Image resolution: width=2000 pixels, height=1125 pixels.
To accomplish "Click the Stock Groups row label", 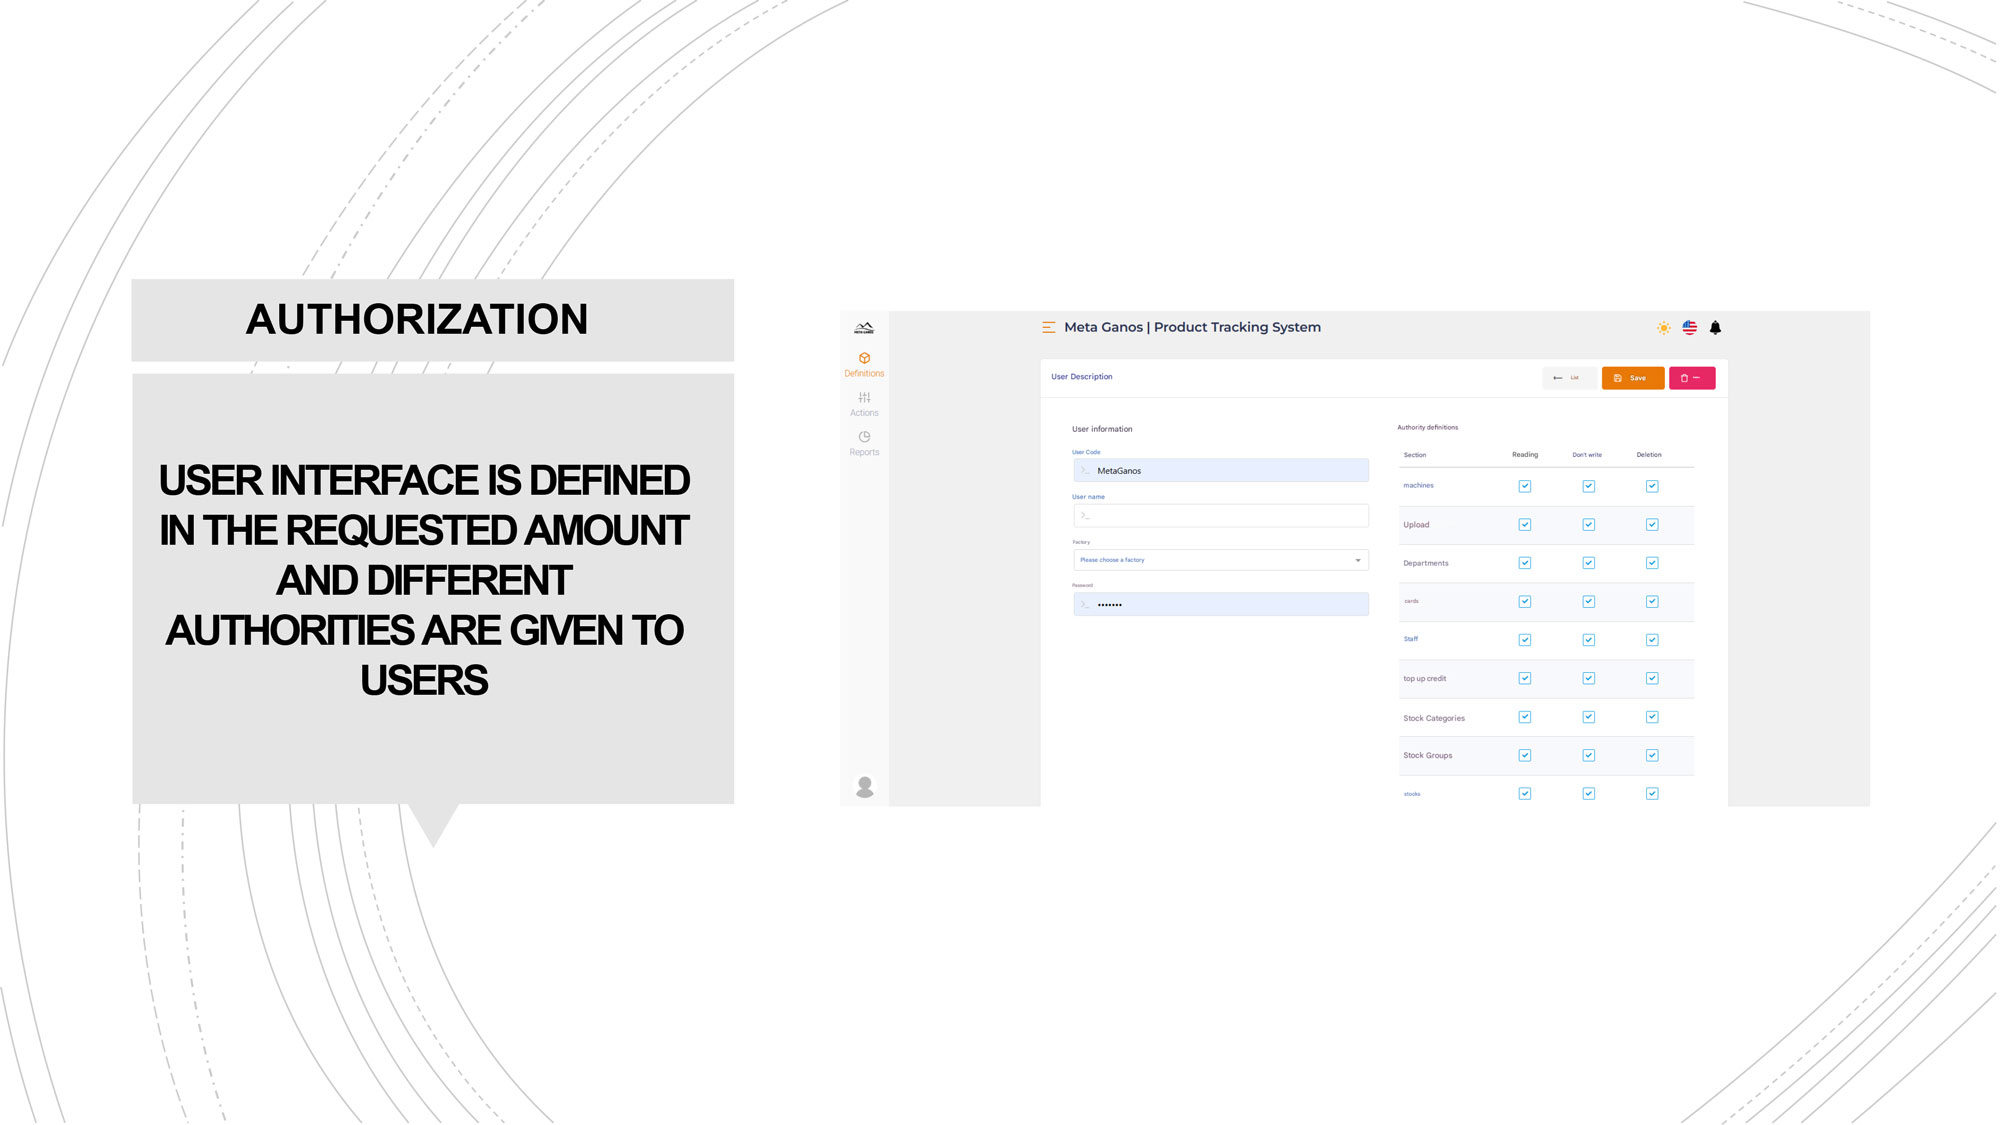I will (1428, 755).
